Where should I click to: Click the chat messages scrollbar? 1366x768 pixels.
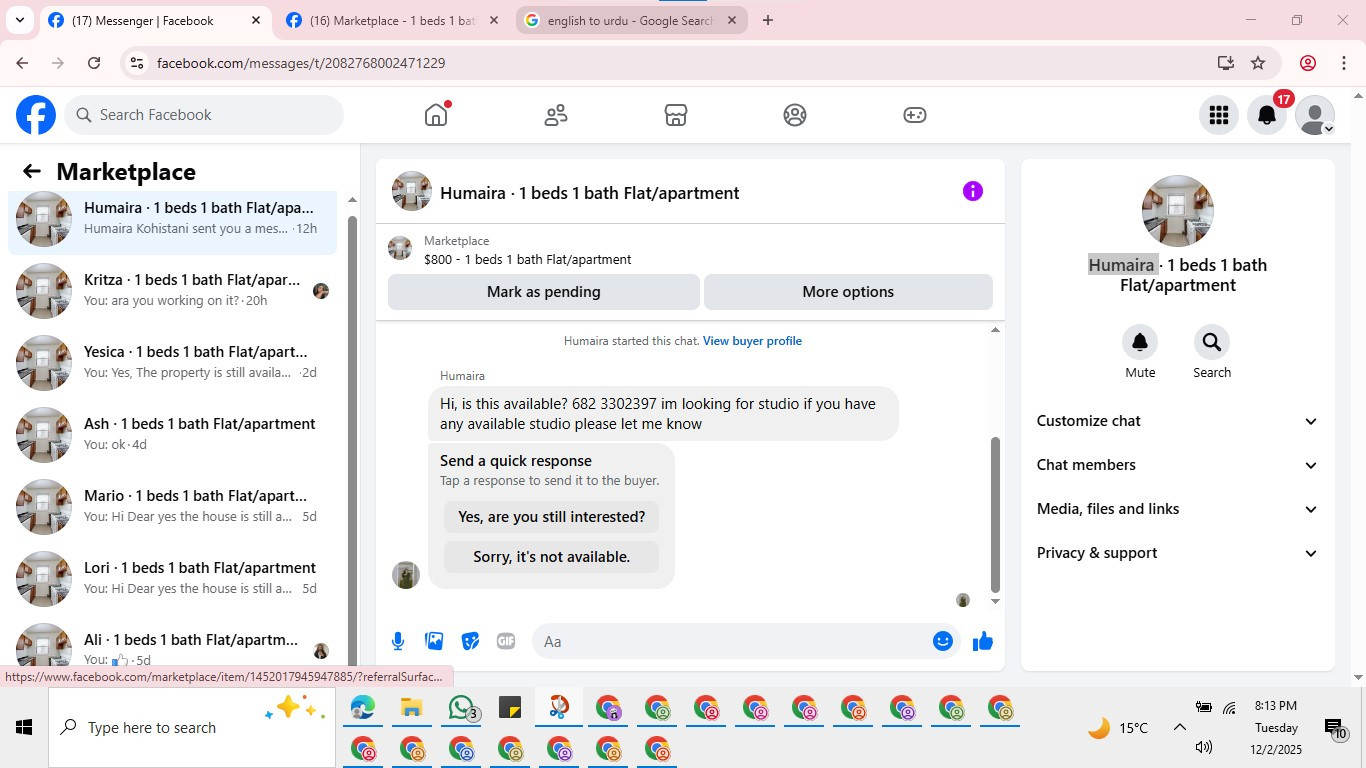[995, 514]
